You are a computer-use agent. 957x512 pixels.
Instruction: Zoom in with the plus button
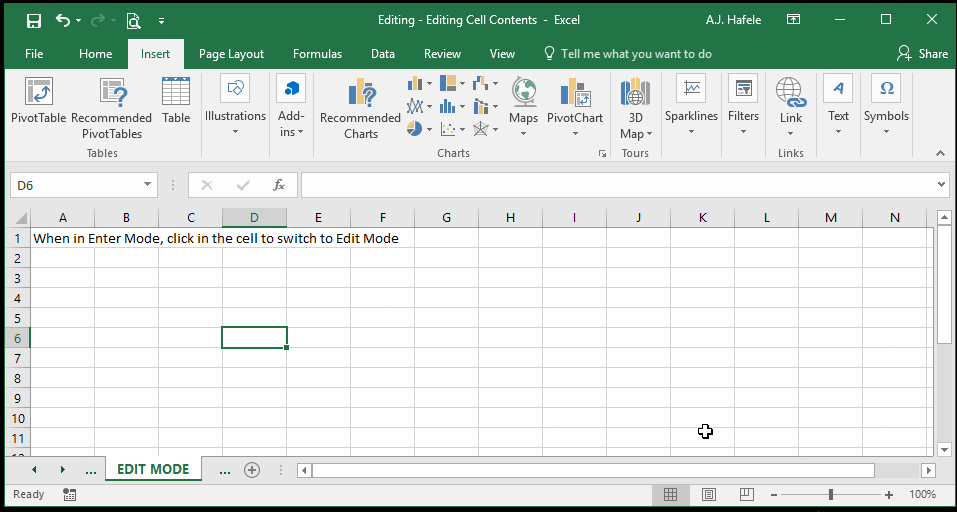pyautogui.click(x=889, y=495)
